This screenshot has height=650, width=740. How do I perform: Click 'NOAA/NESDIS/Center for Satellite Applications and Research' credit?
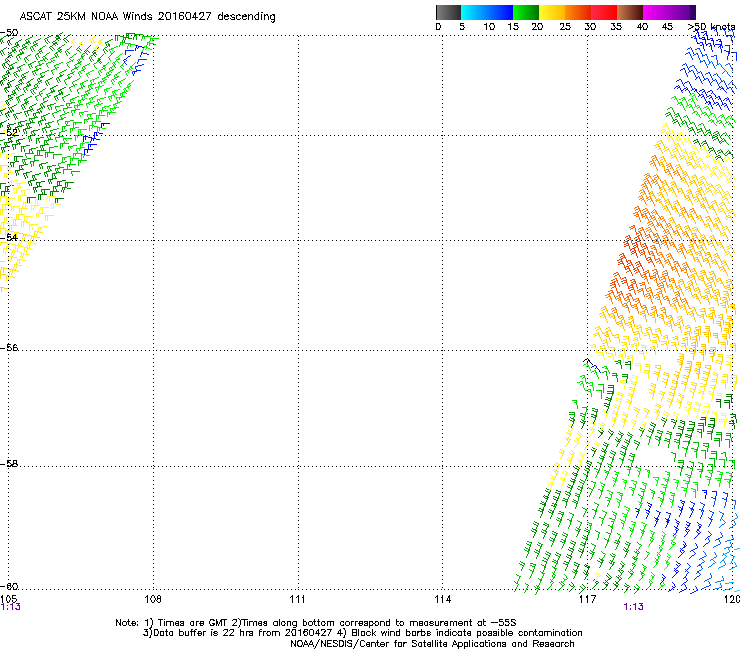tap(432, 644)
